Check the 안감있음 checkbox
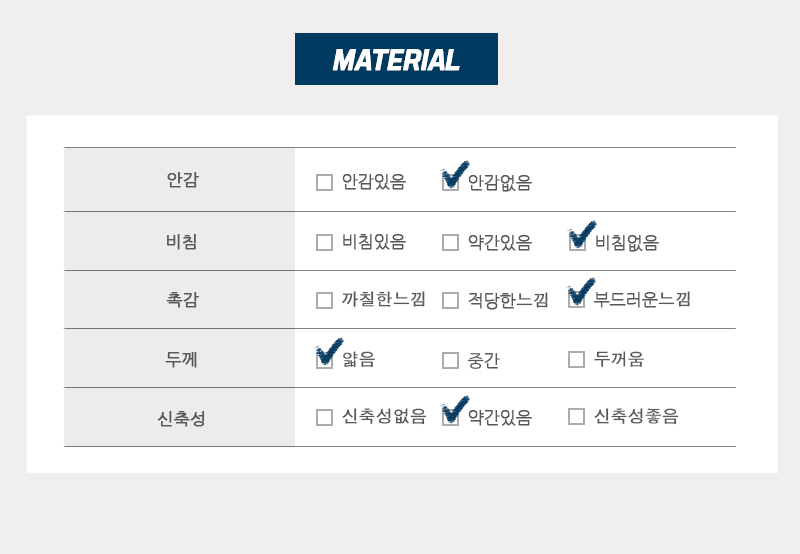 point(324,183)
